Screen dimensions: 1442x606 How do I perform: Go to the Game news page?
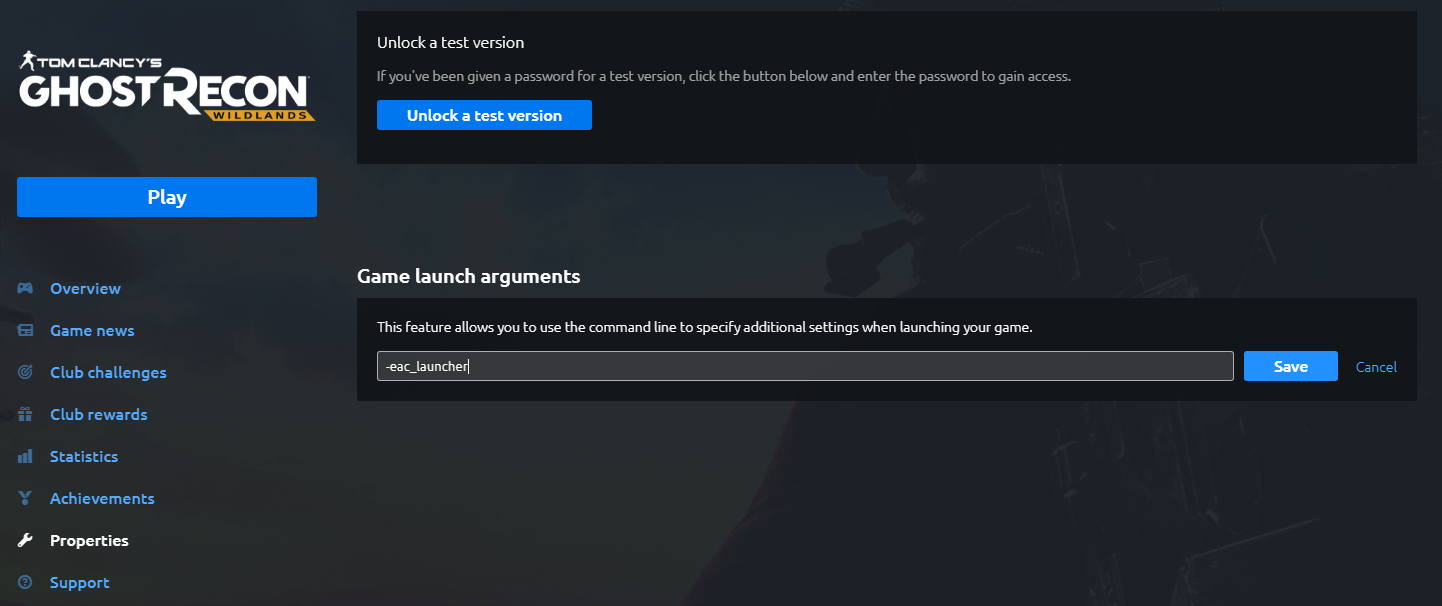pos(92,330)
